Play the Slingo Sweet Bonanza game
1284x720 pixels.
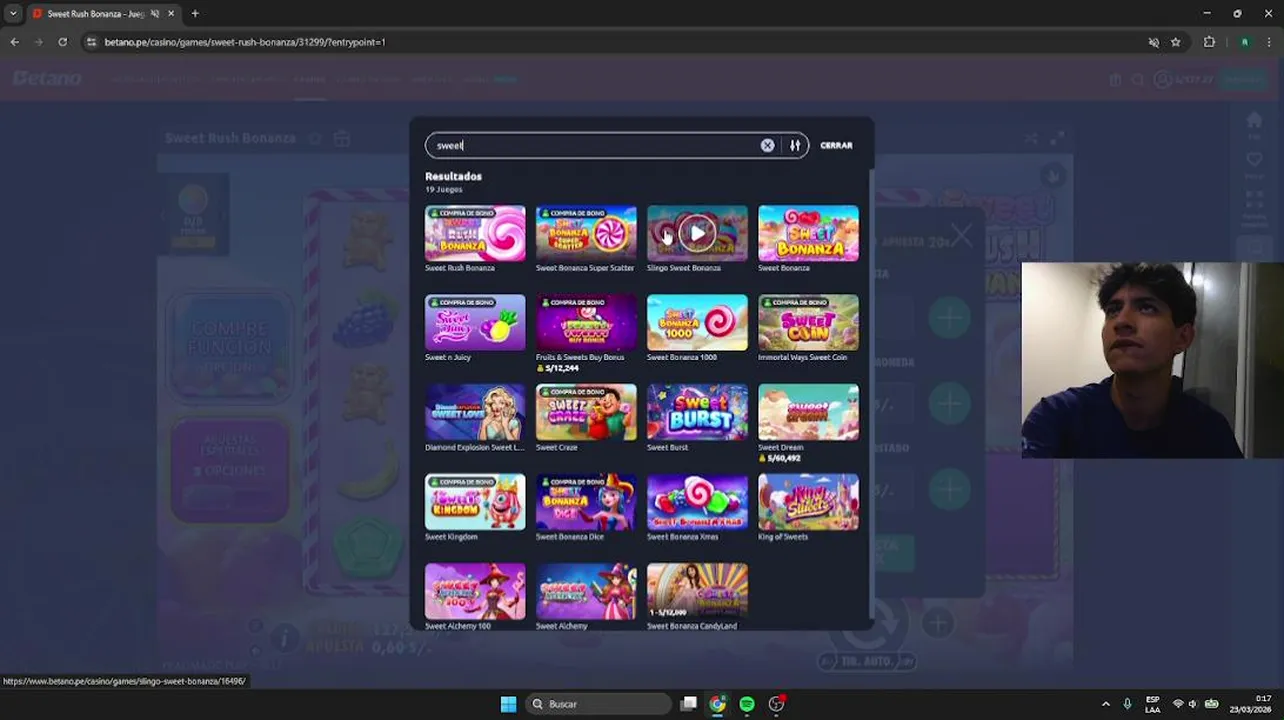click(697, 233)
